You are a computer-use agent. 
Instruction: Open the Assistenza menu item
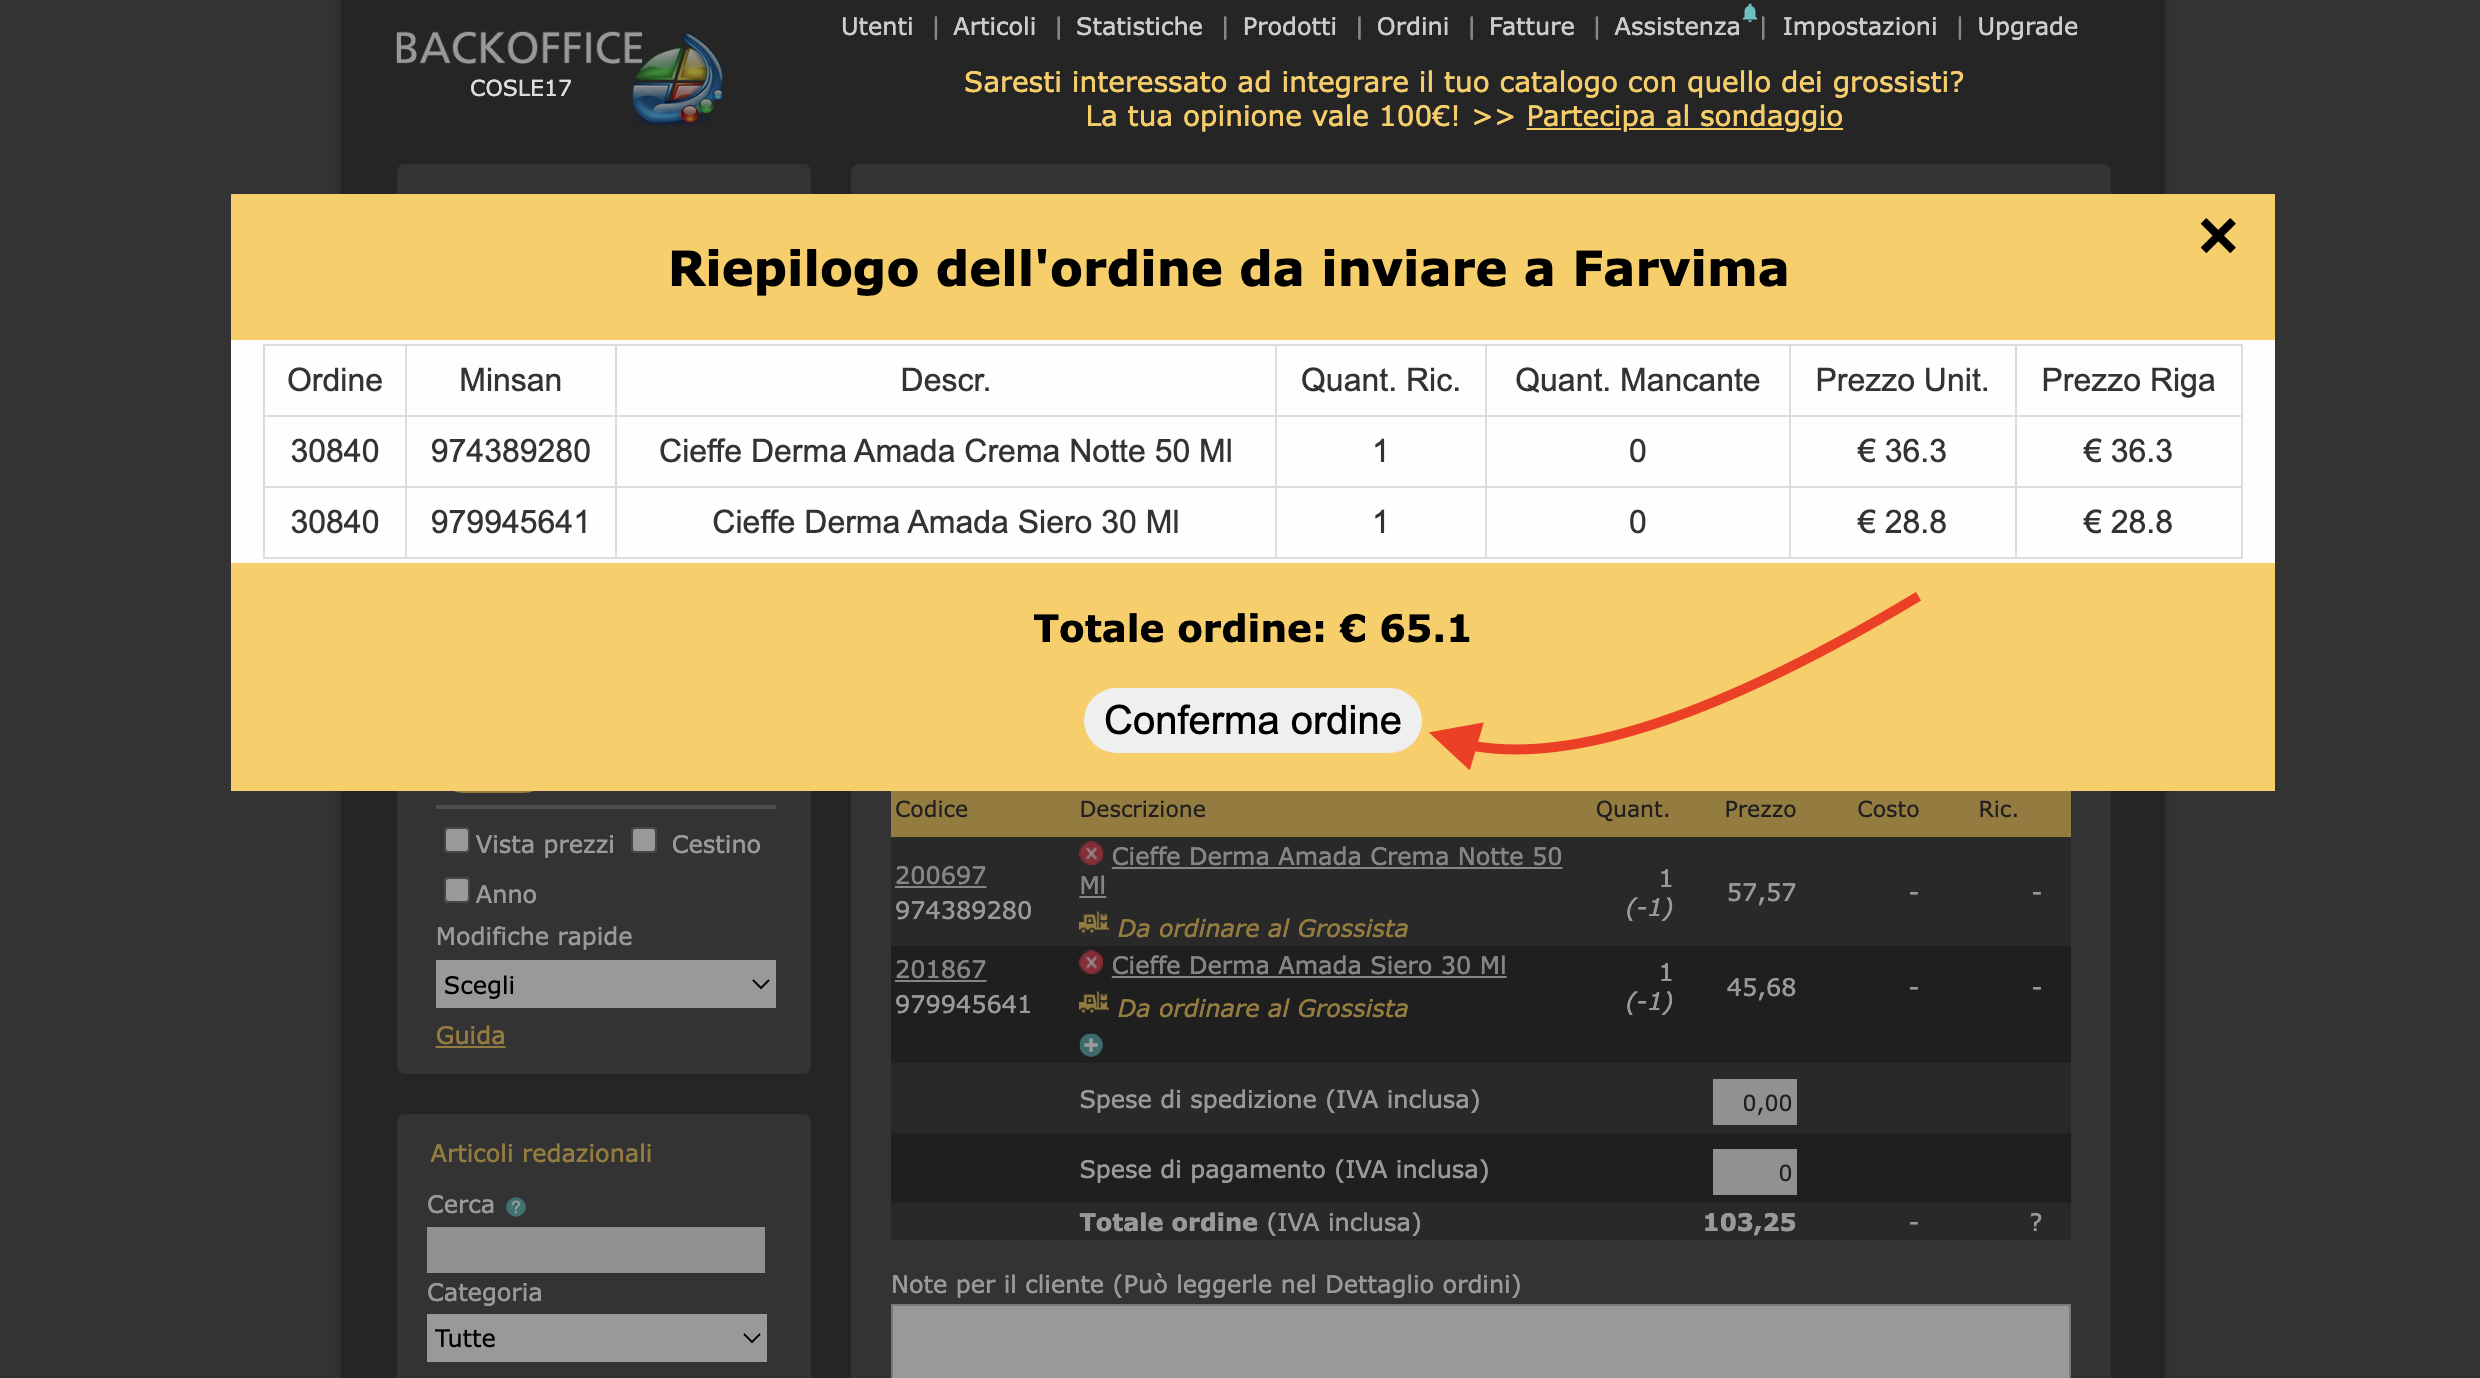tap(1676, 27)
